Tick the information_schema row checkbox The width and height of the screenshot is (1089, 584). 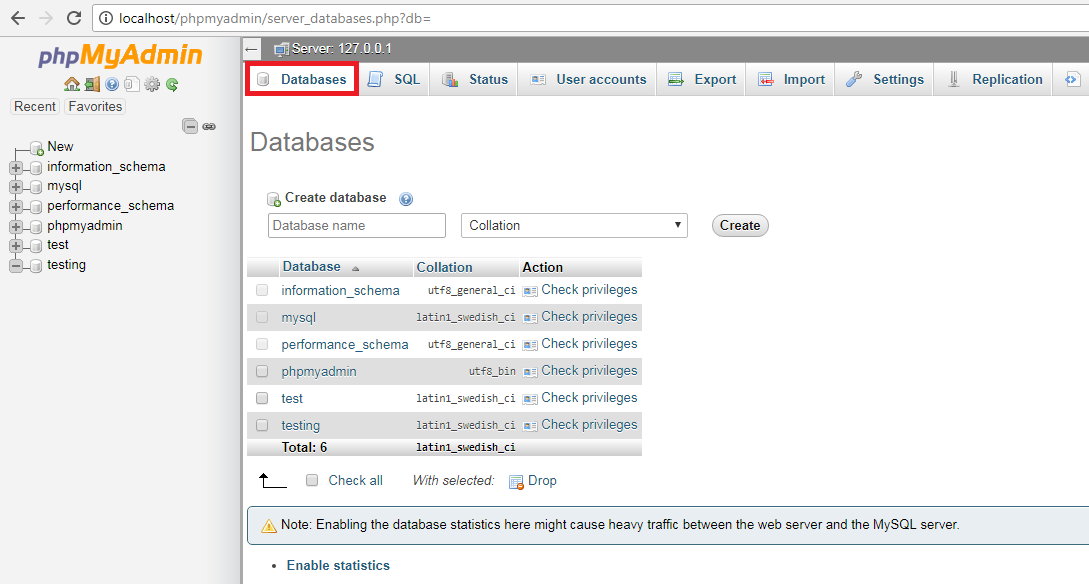click(262, 290)
